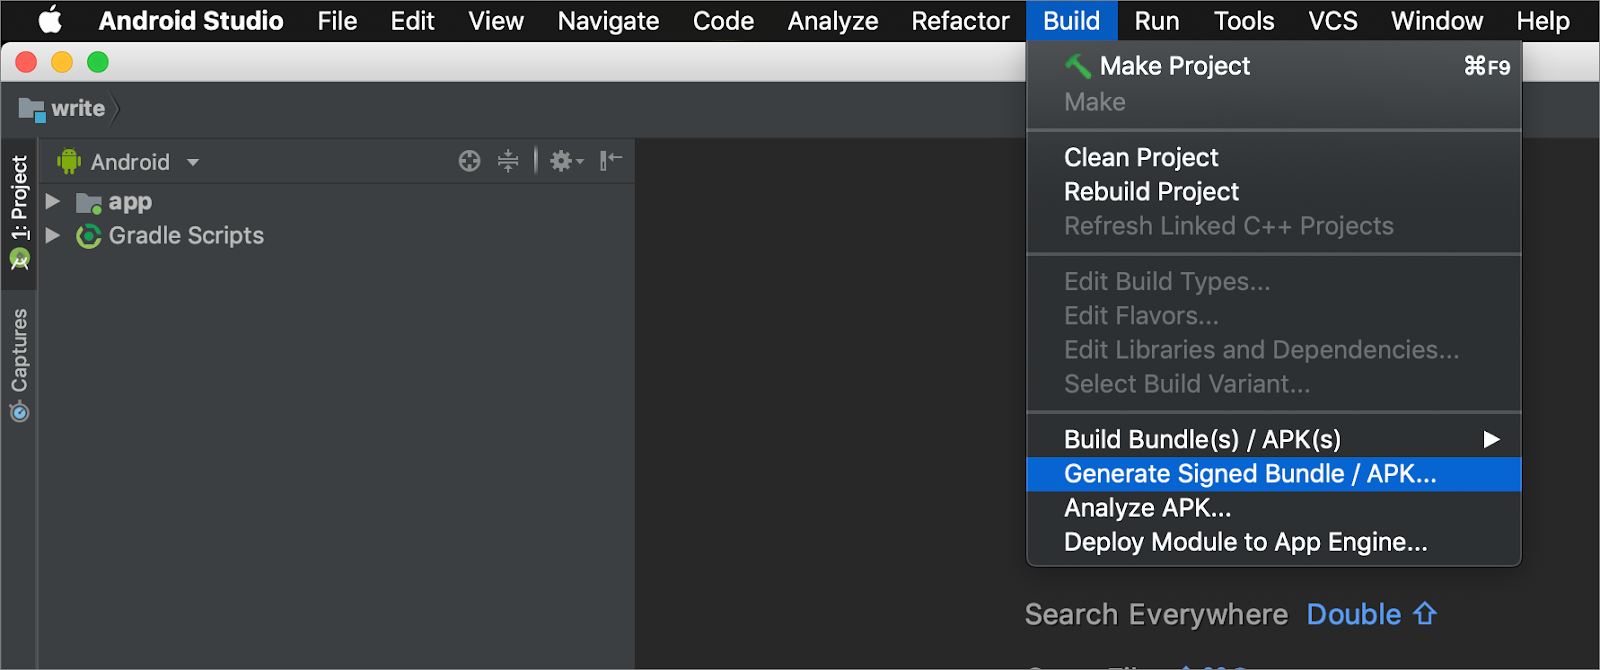Toggle the 1: Project side tab
This screenshot has width=1600, height=670.
coord(19,212)
